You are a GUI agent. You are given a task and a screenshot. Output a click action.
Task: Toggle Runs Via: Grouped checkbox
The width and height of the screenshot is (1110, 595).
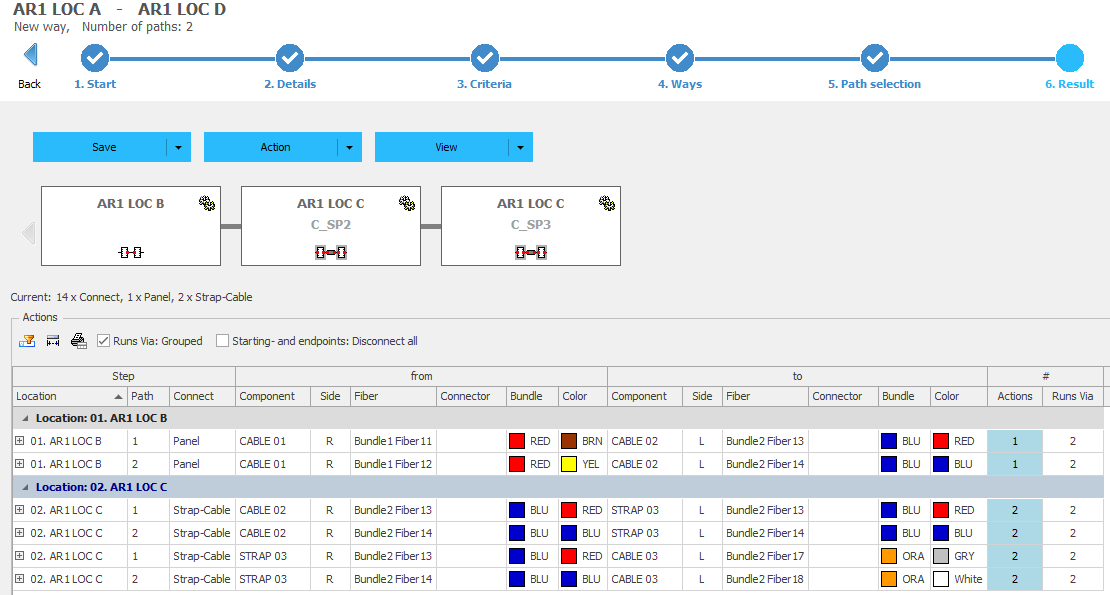103,341
